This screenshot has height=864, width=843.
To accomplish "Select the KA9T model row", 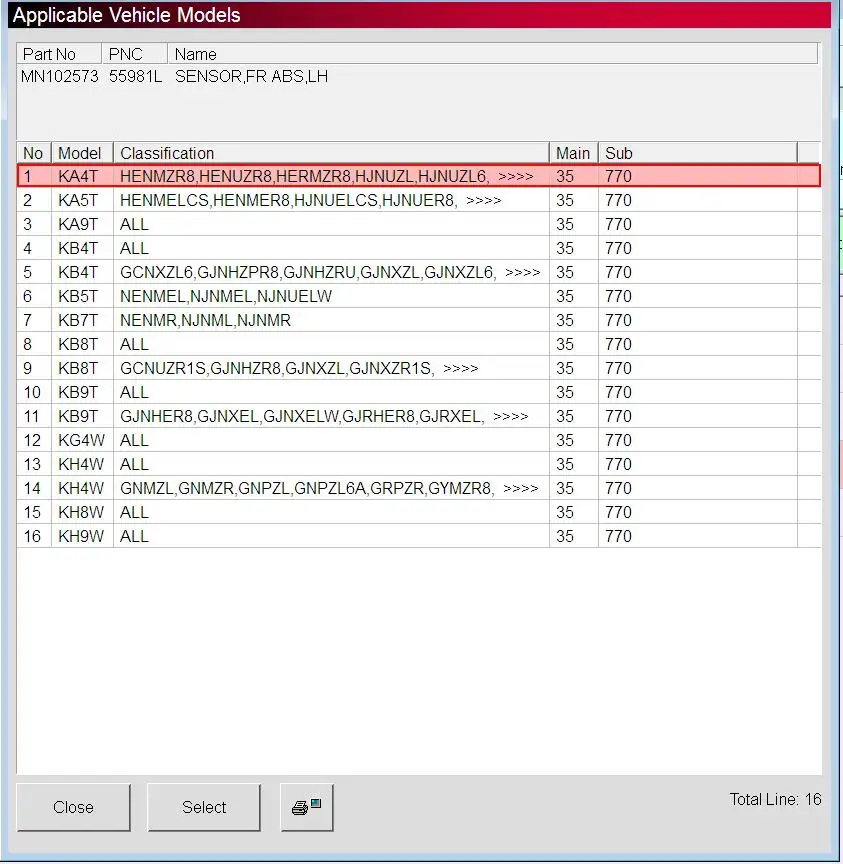I will click(x=419, y=224).
